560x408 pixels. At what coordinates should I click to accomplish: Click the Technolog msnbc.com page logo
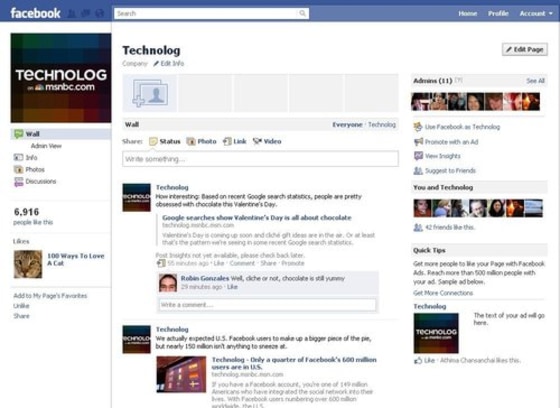pos(61,78)
